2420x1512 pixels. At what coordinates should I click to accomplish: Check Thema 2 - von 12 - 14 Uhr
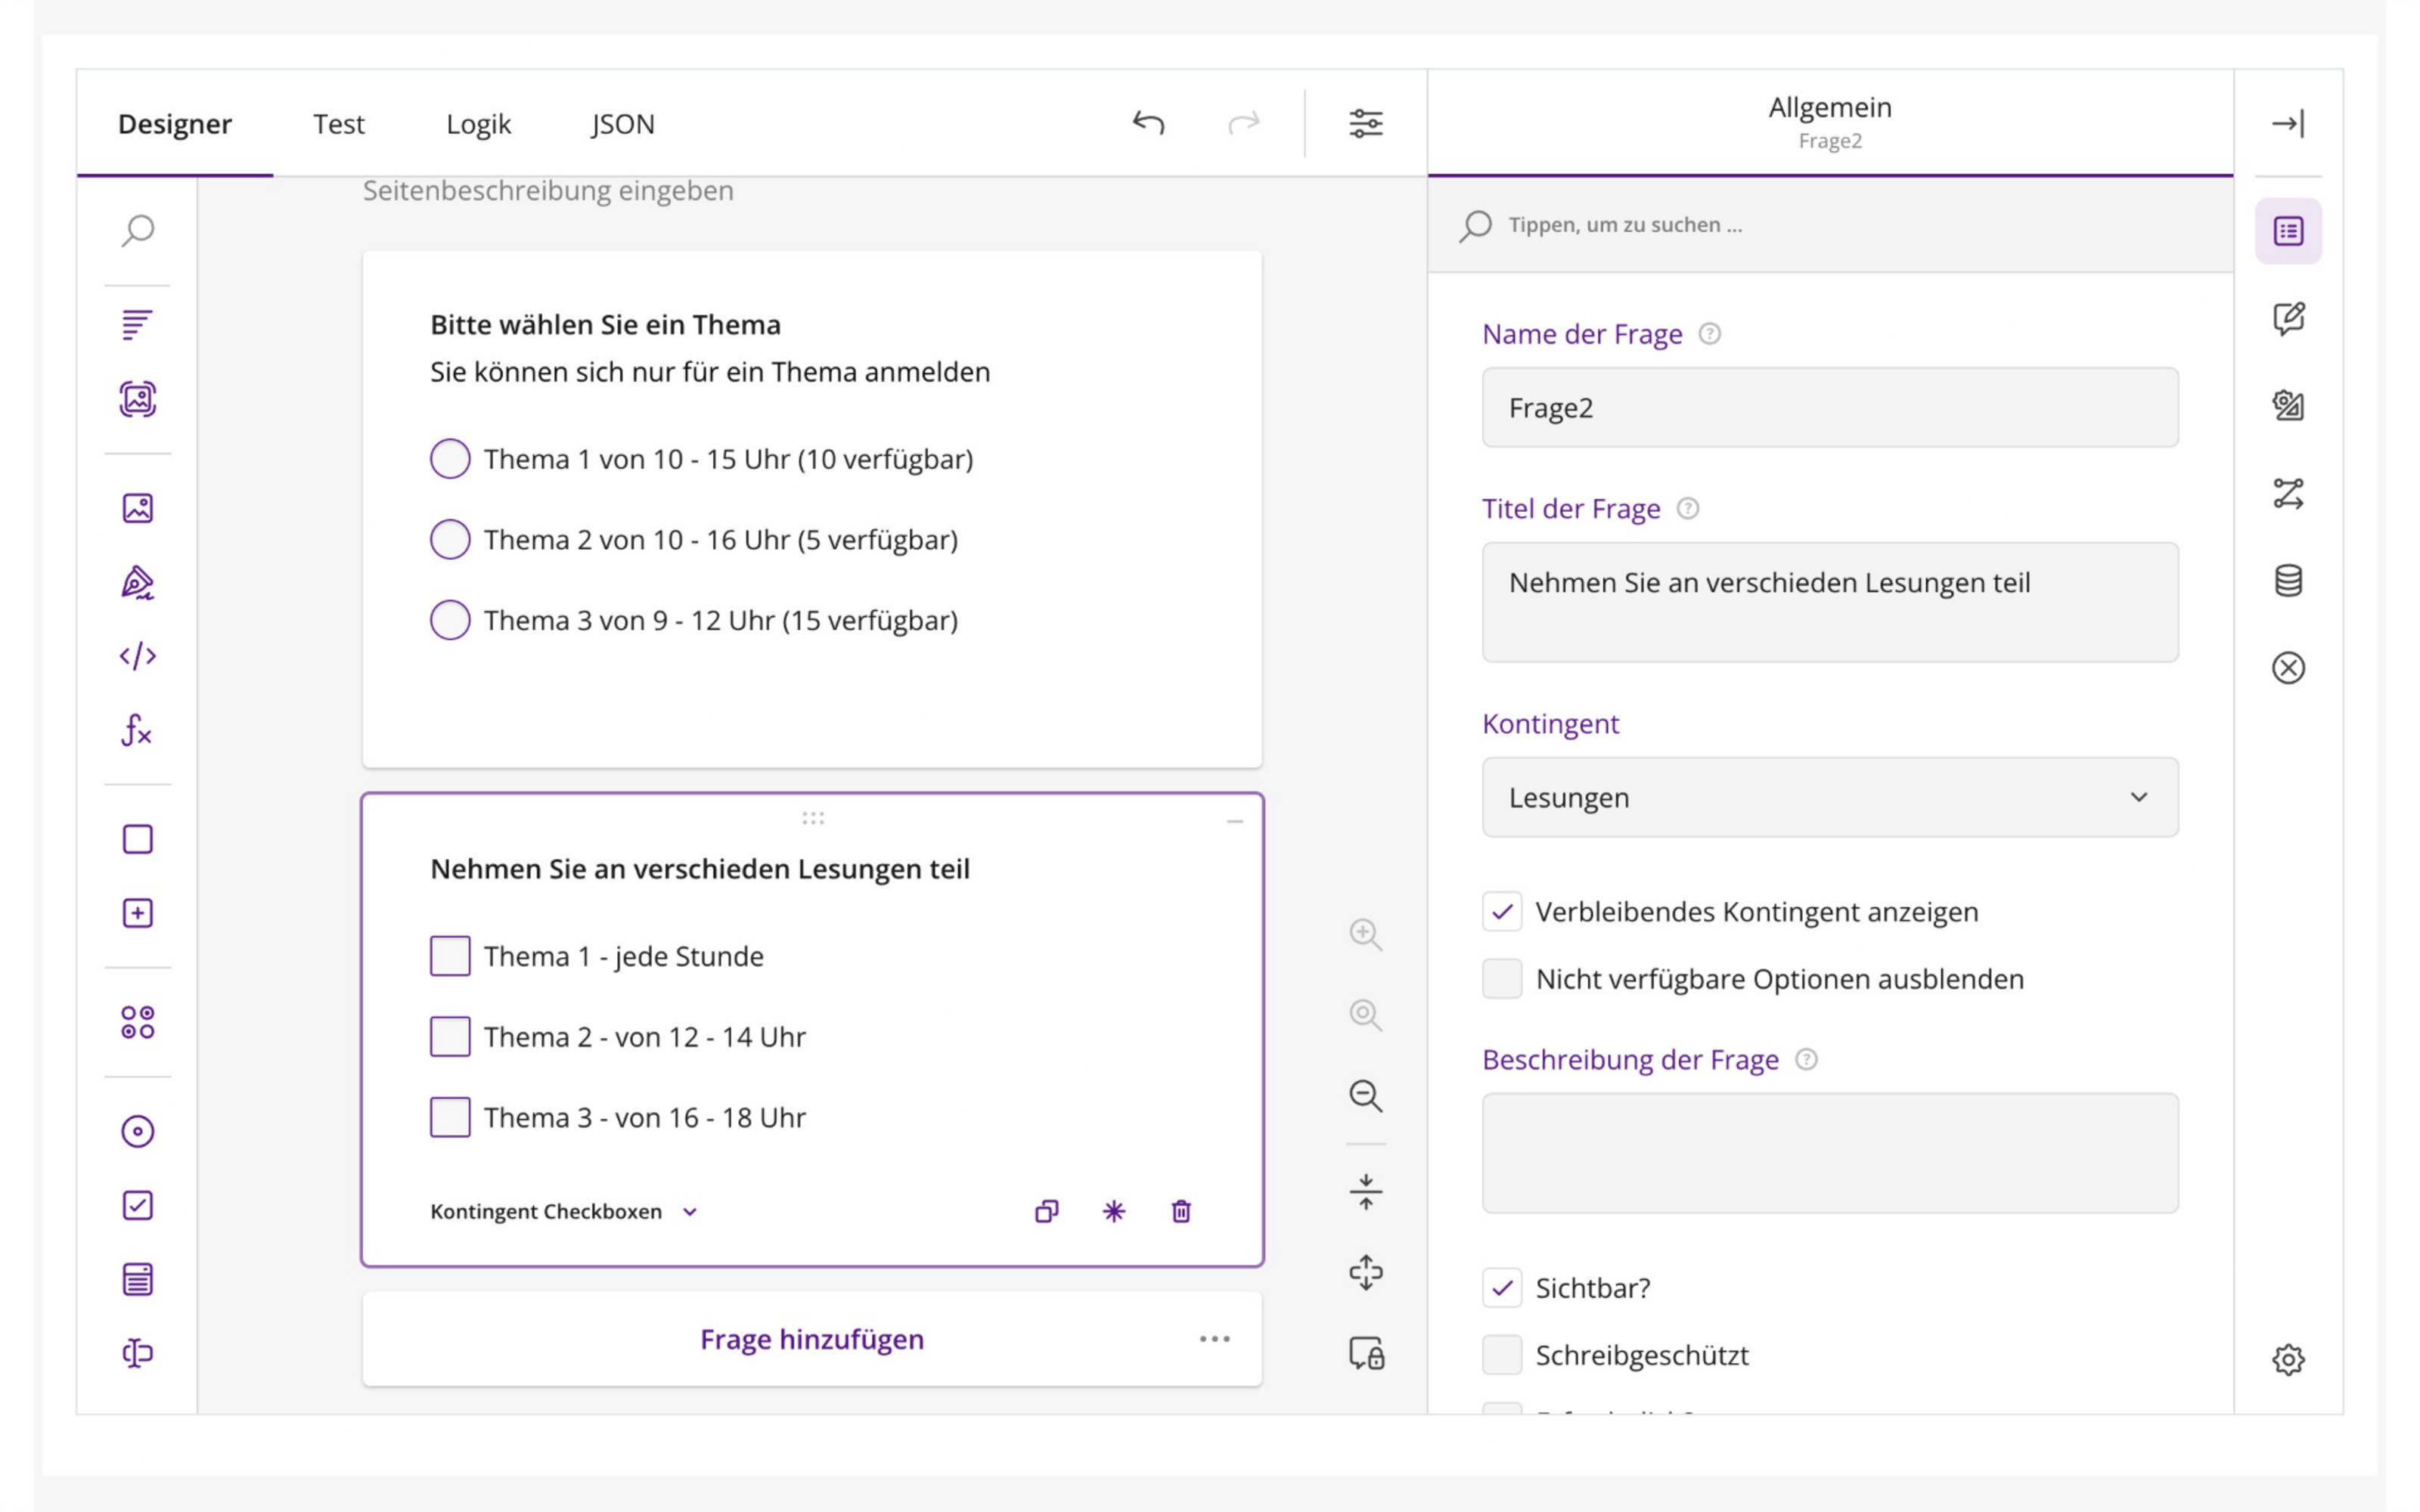point(450,1037)
